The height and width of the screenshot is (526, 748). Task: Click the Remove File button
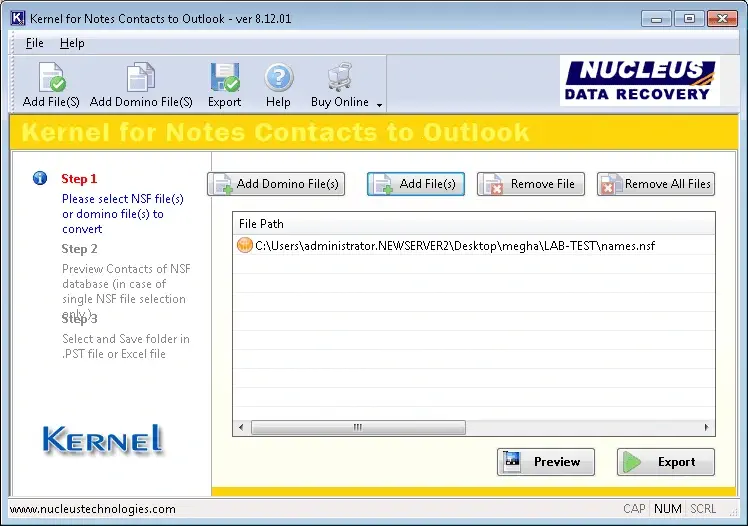tap(530, 184)
